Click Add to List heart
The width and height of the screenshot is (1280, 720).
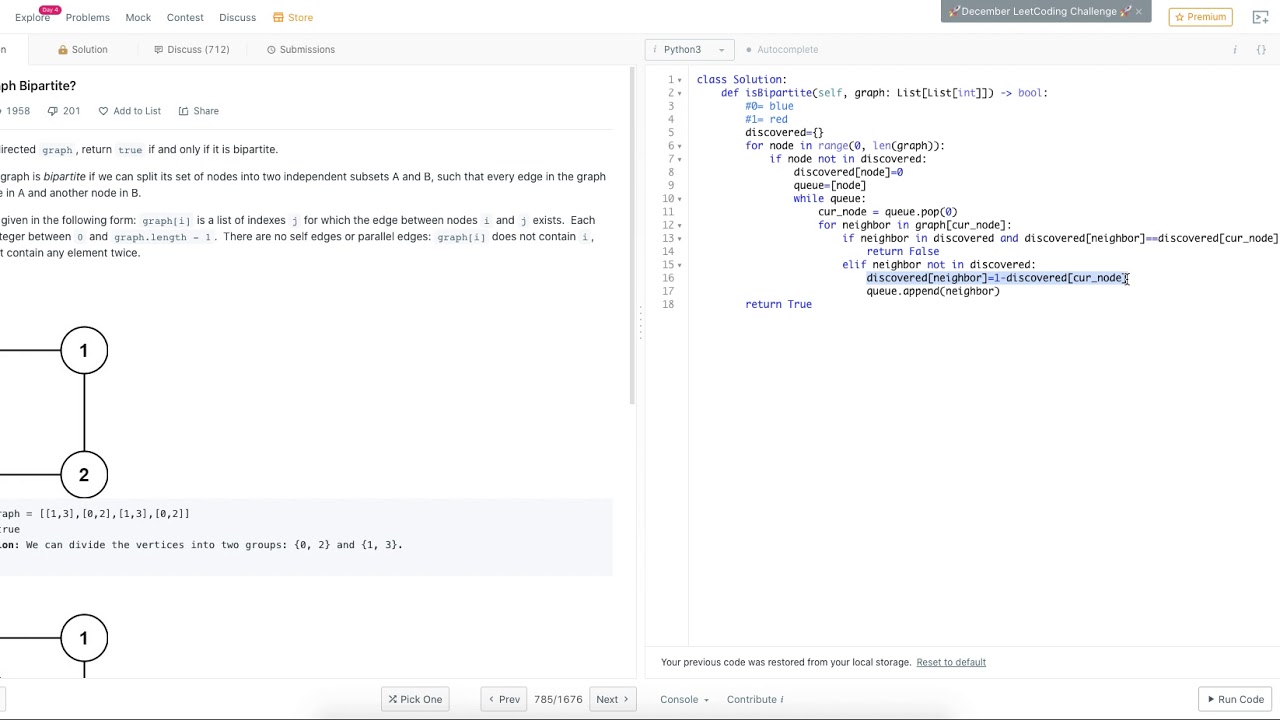click(x=129, y=111)
